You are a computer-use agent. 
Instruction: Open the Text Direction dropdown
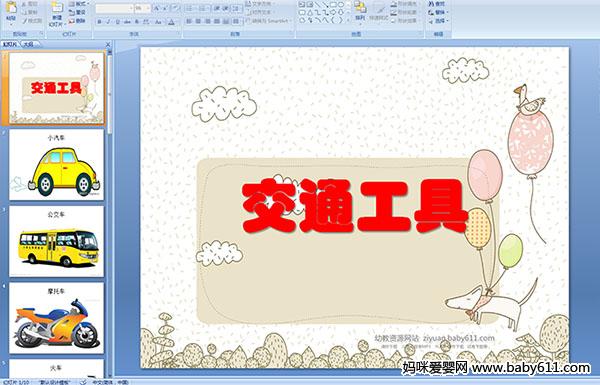pyautogui.click(x=261, y=4)
